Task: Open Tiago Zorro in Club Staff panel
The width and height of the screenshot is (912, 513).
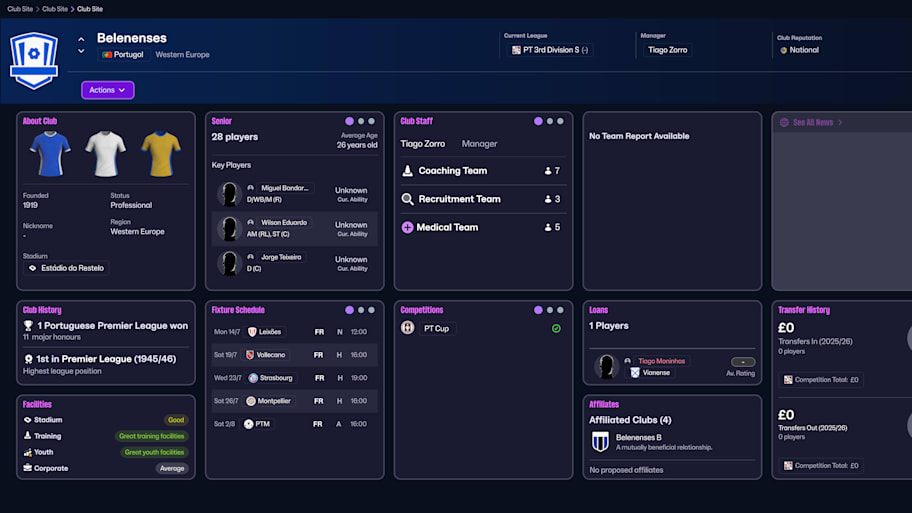Action: click(423, 144)
